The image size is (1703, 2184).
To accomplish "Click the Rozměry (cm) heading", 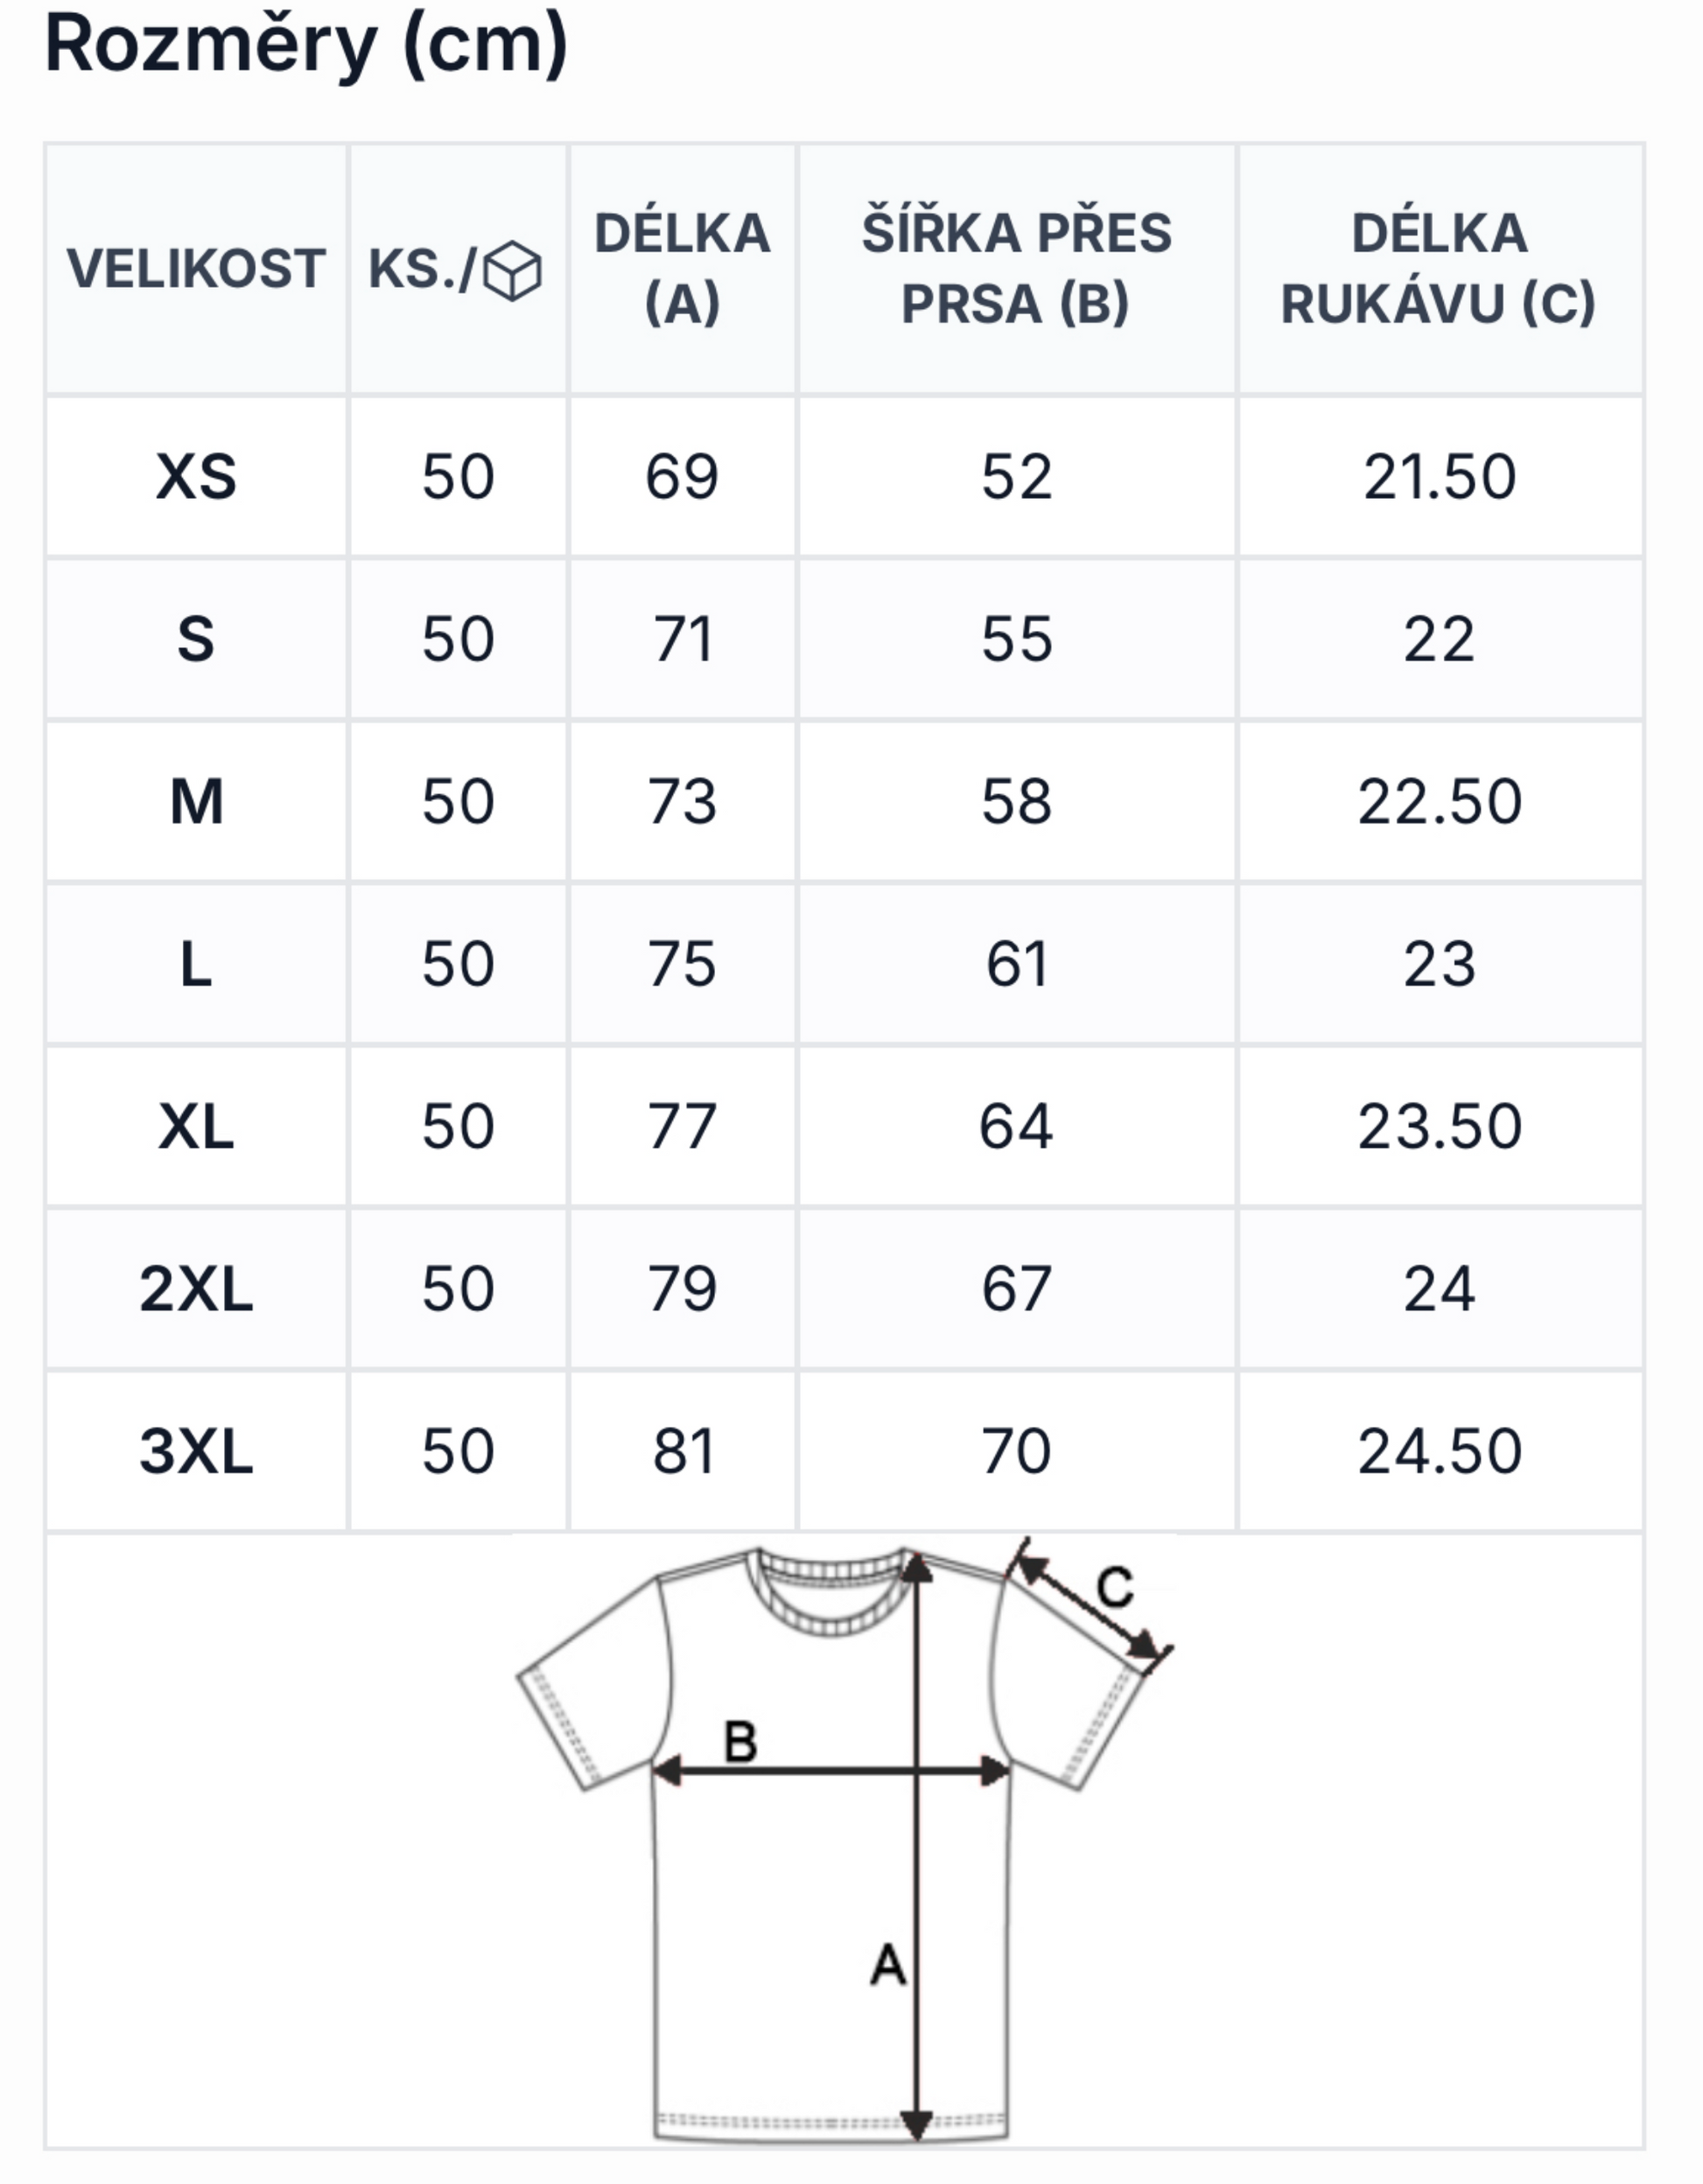I will tap(306, 44).
